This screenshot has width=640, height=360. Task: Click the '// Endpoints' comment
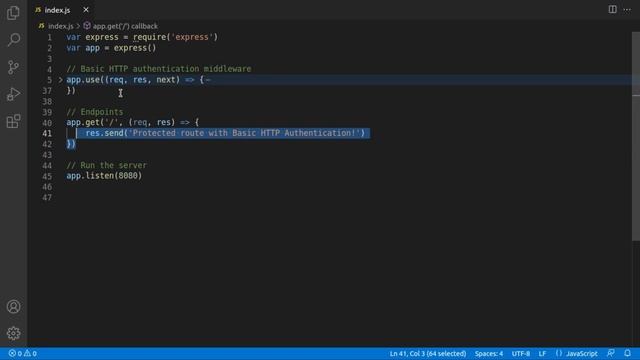pyautogui.click(x=95, y=112)
